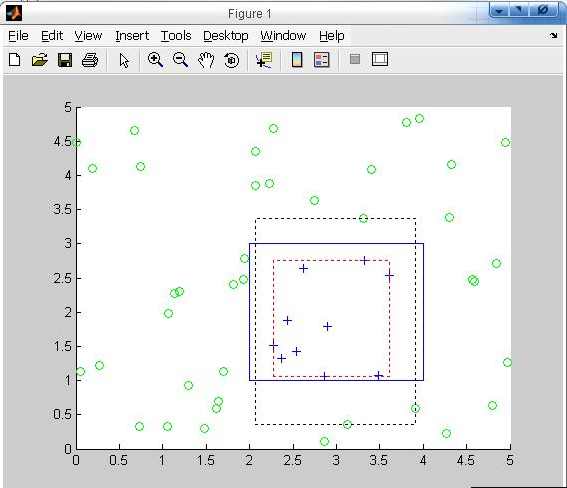The width and height of the screenshot is (567, 488).
Task: Click the green circle marker on dashed box top edge
Action: tap(363, 218)
